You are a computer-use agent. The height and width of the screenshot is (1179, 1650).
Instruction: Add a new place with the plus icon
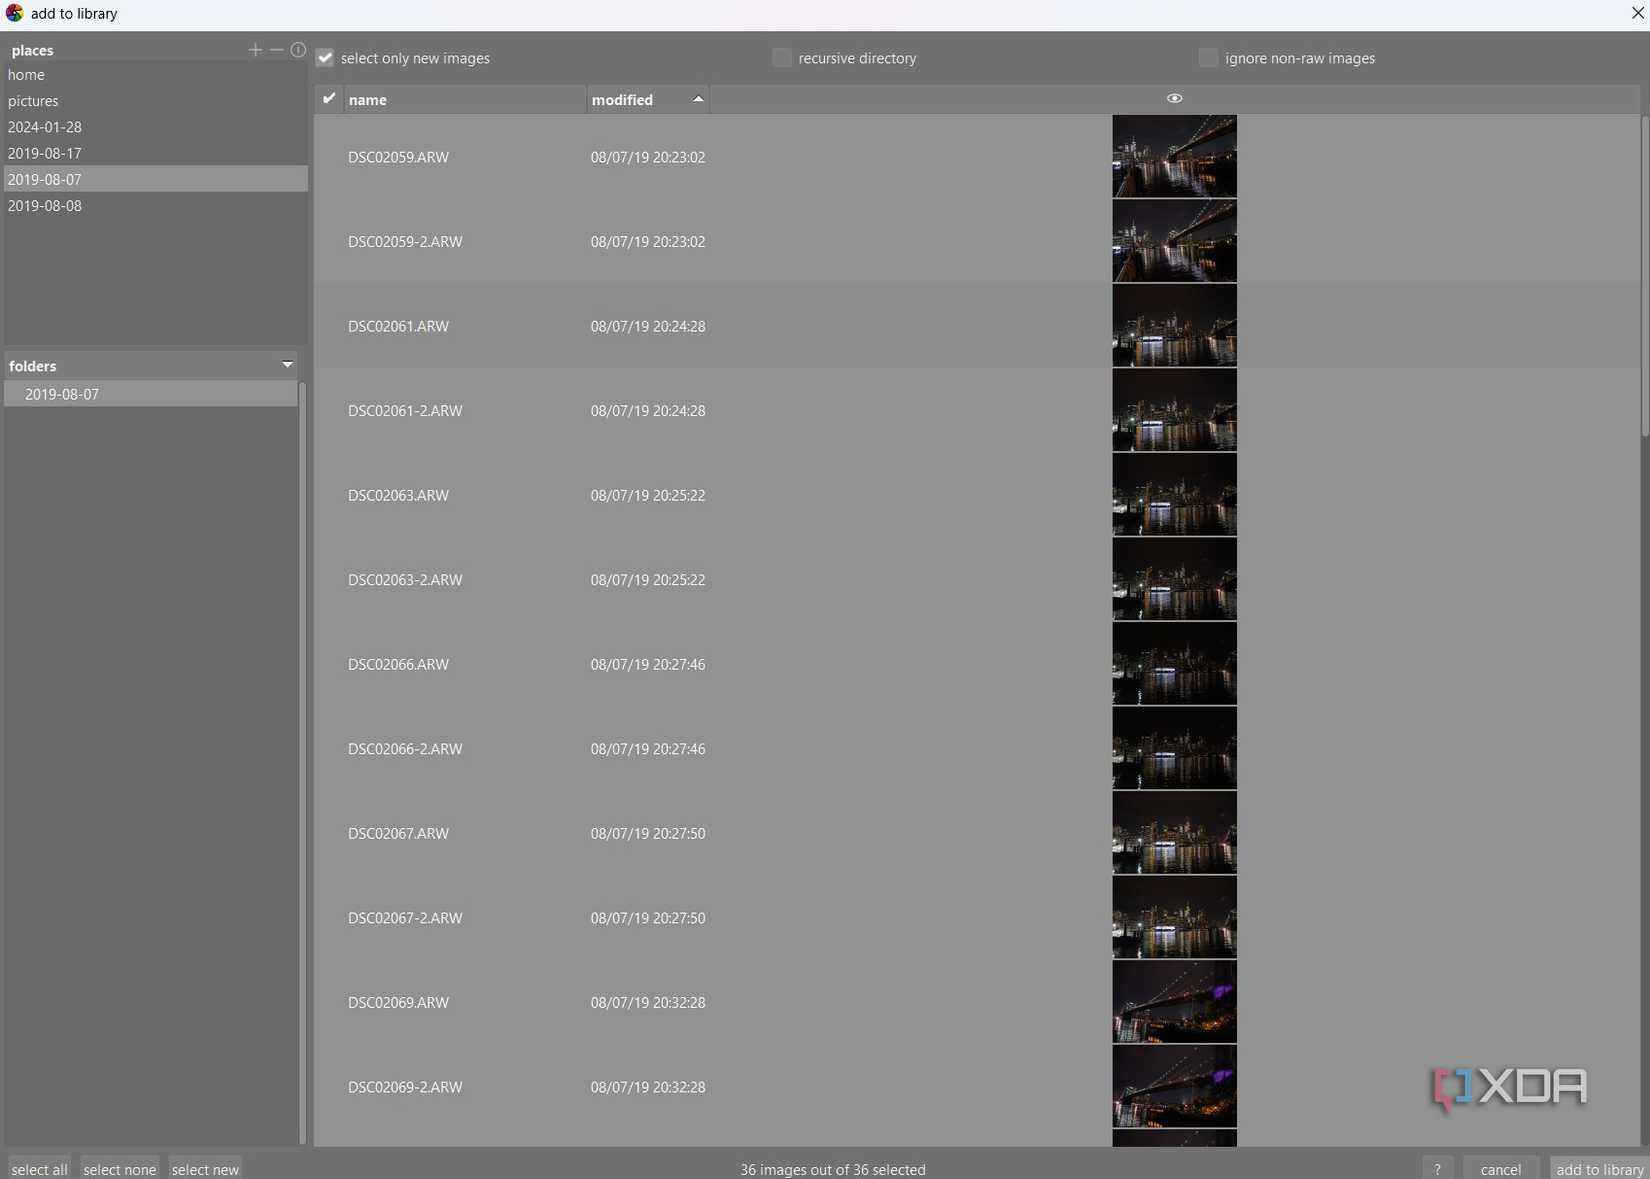click(255, 50)
